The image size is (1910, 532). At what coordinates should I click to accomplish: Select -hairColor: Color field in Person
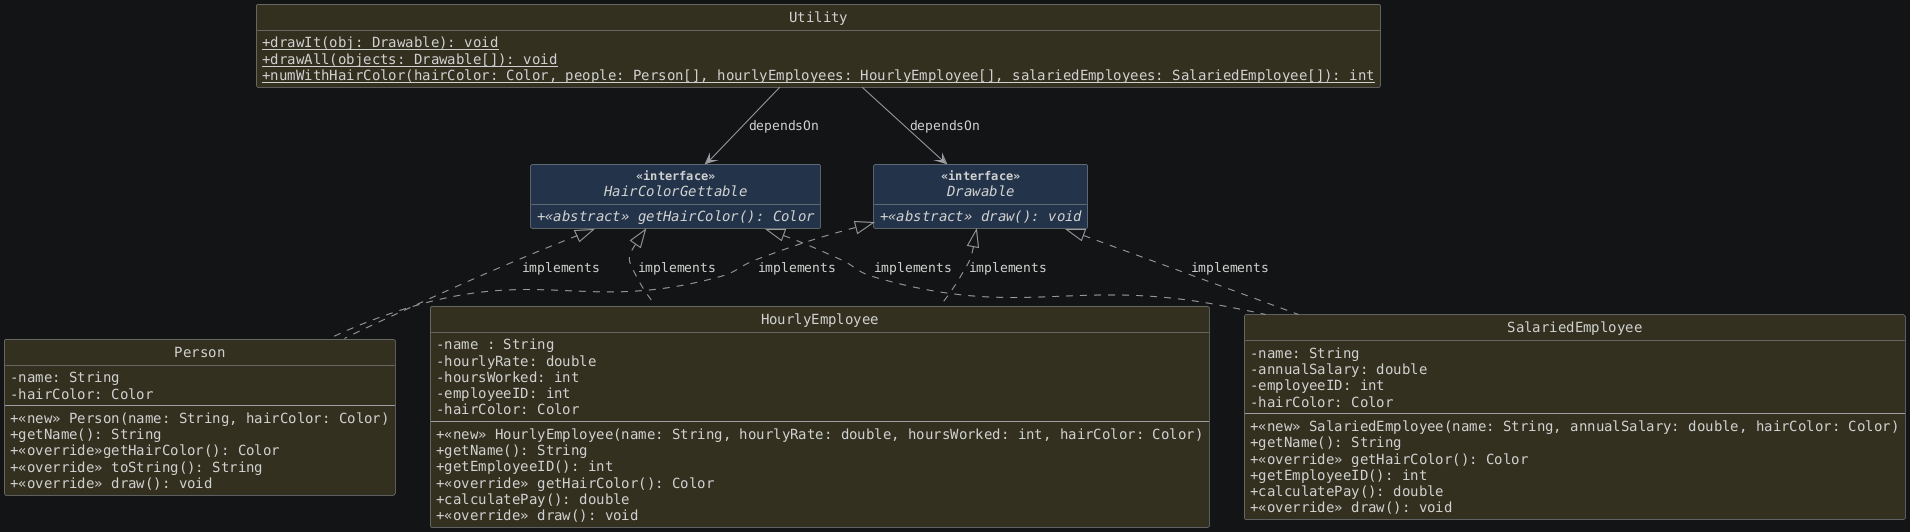tap(82, 394)
